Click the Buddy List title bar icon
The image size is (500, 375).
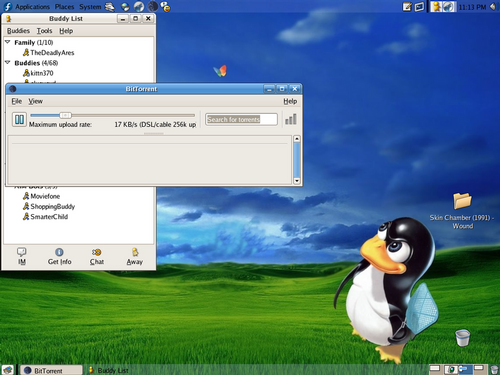coord(8,19)
